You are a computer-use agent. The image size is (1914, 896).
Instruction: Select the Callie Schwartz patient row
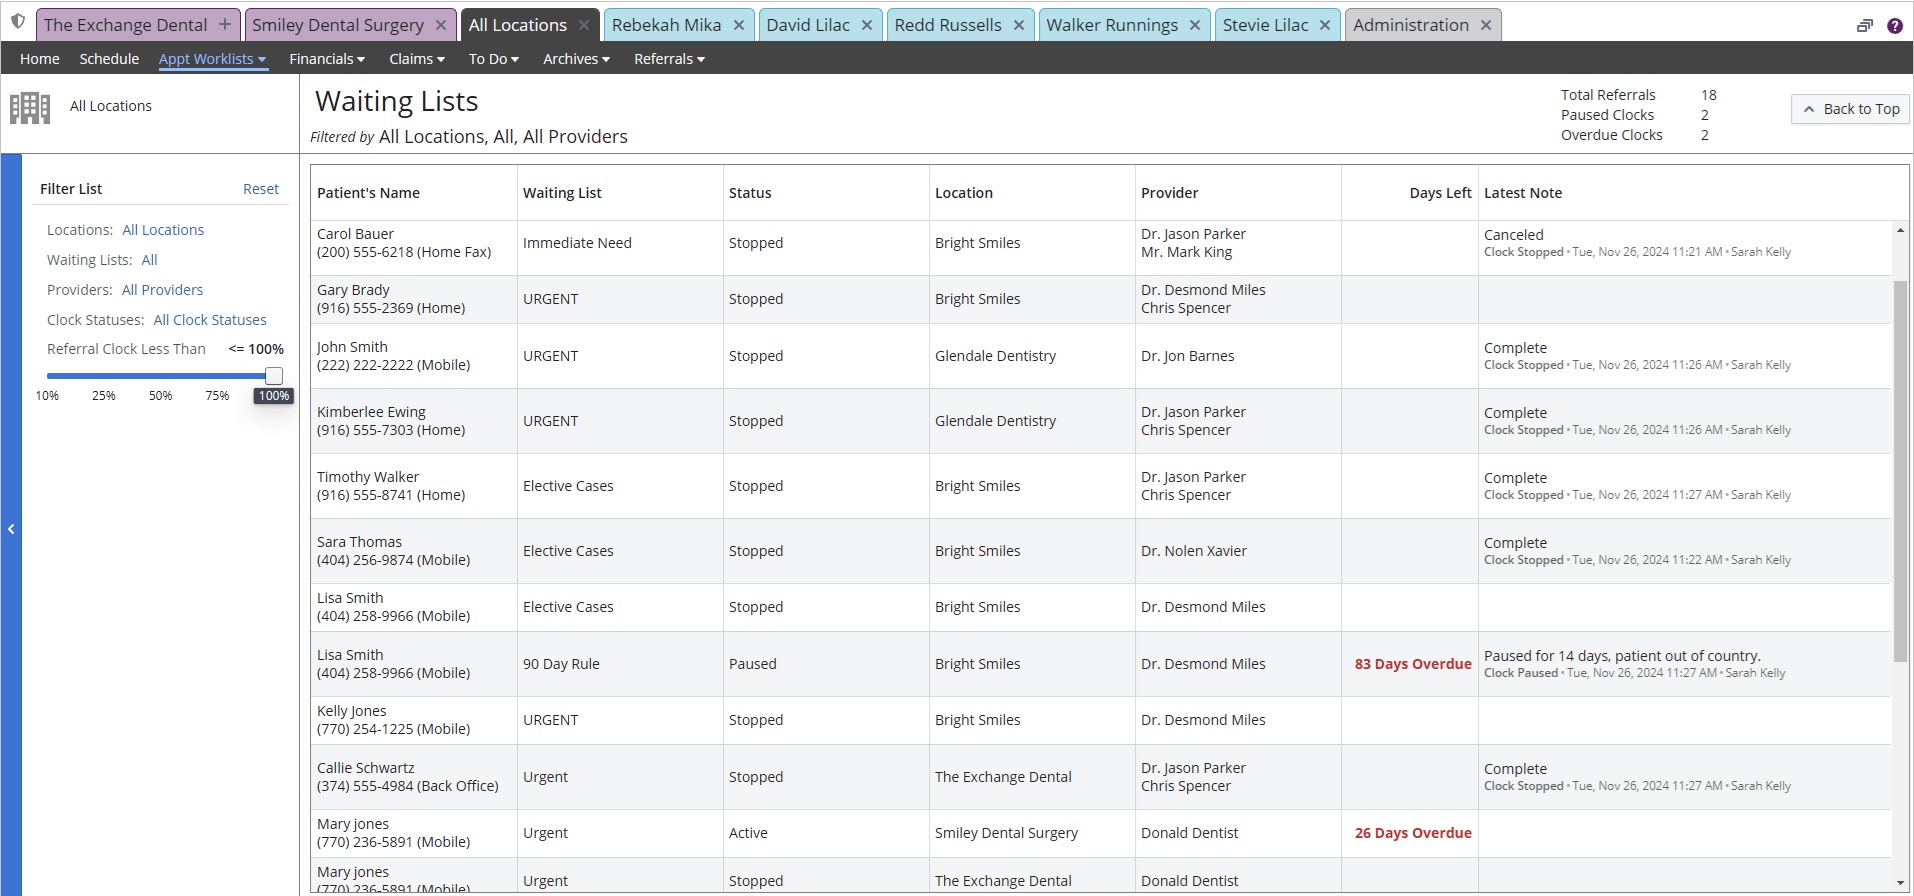1101,777
